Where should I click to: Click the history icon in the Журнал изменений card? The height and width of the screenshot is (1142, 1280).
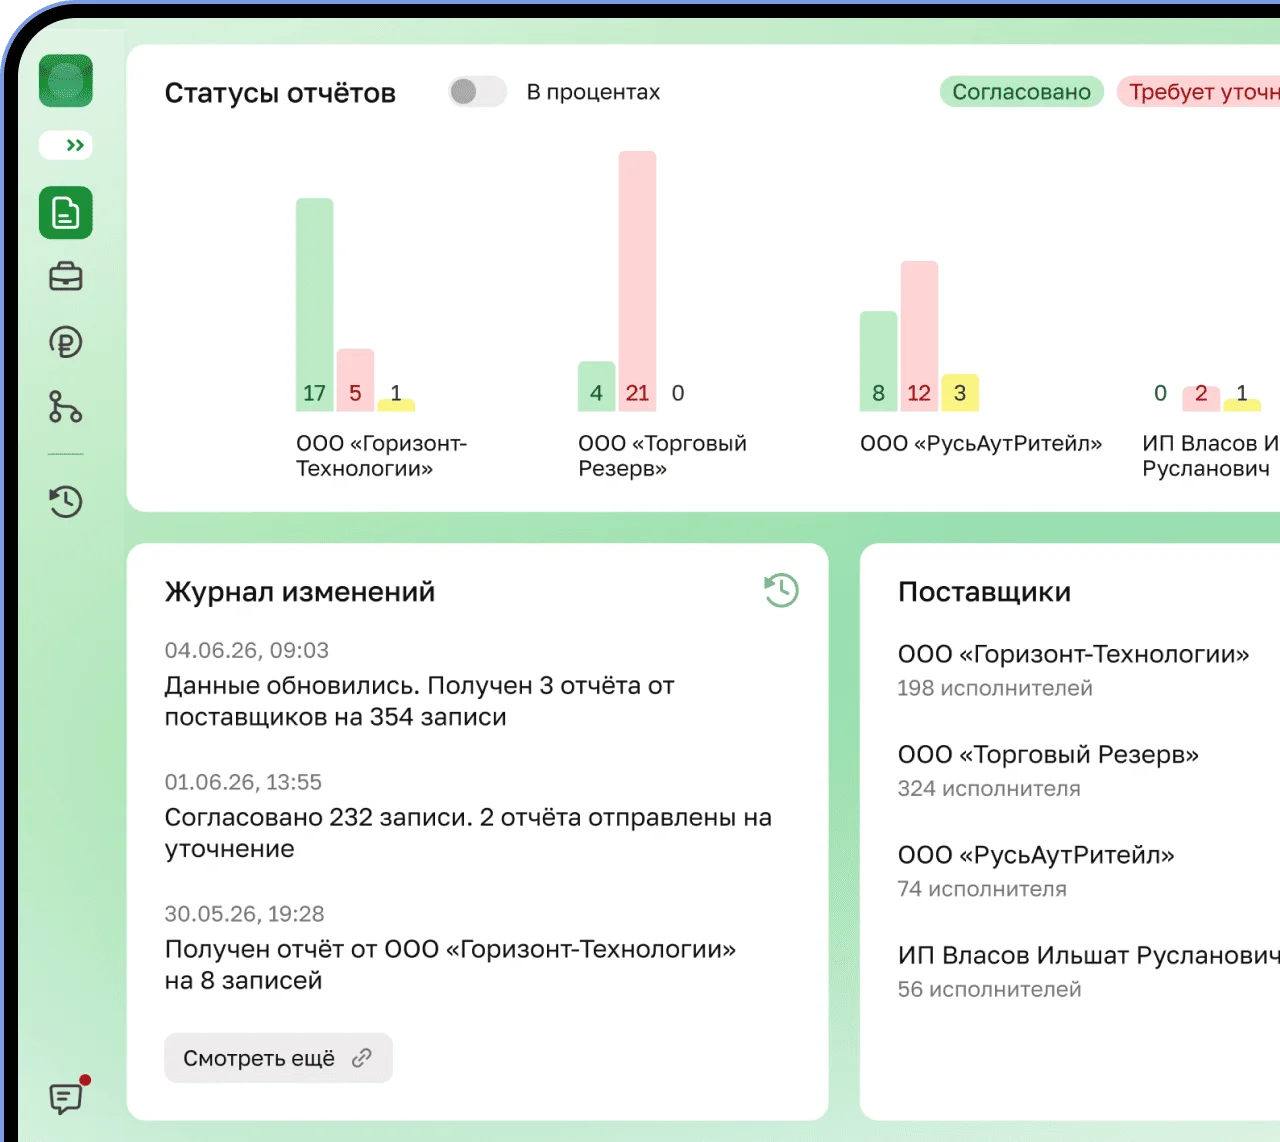click(781, 590)
